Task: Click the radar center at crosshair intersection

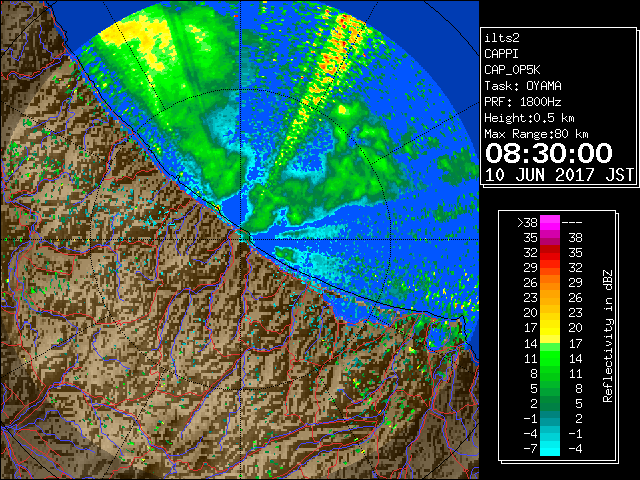Action: (241, 239)
